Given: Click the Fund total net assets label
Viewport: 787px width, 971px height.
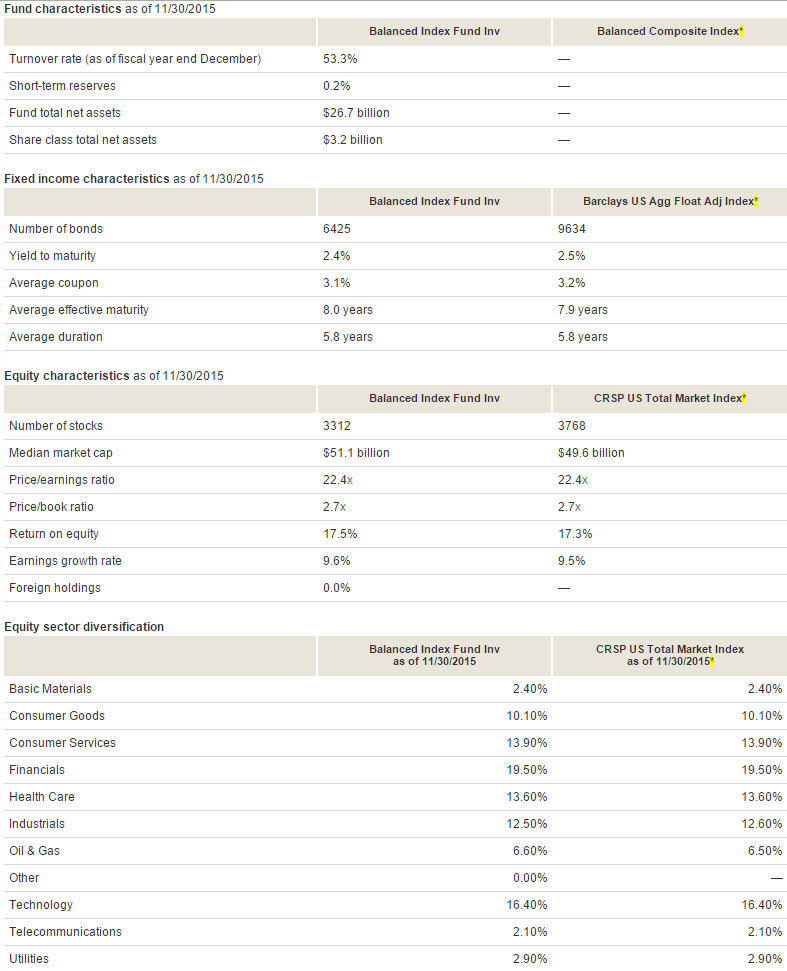Looking at the screenshot, I should pos(65,113).
